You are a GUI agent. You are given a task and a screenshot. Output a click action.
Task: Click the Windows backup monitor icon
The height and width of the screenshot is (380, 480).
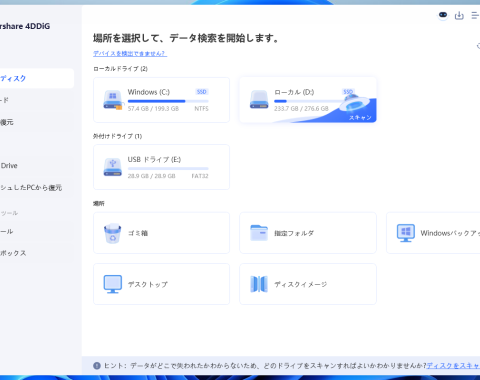click(406, 233)
